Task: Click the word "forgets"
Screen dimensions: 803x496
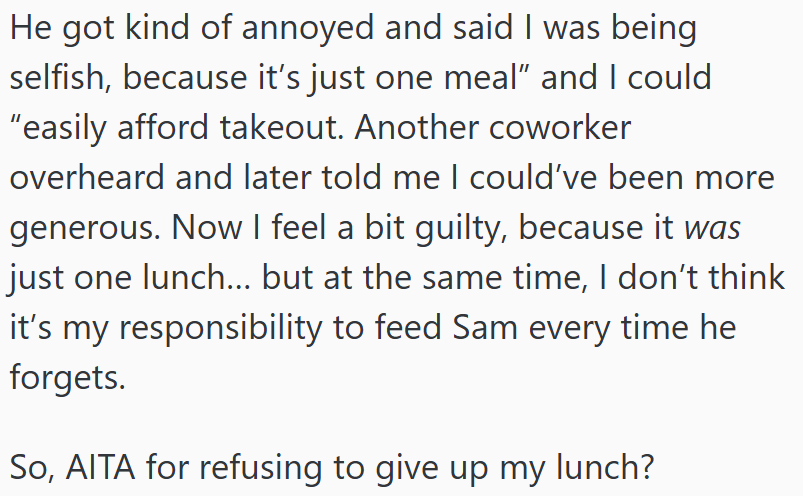Action: 68,377
